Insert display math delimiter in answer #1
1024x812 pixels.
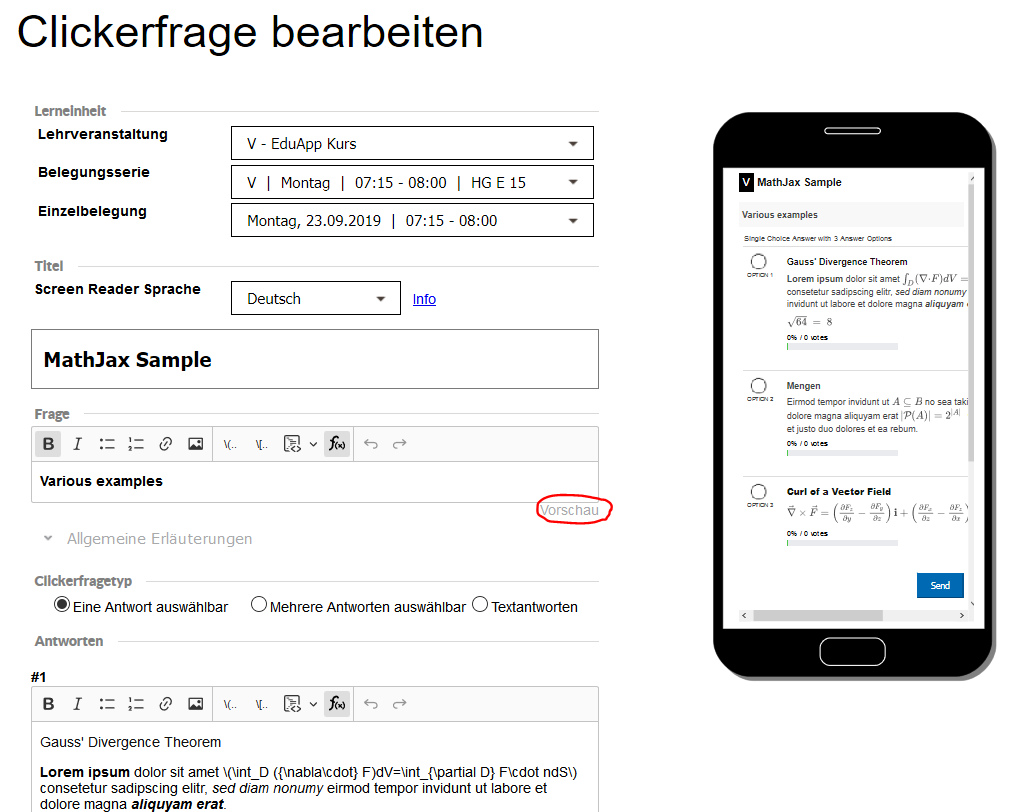[x=261, y=704]
